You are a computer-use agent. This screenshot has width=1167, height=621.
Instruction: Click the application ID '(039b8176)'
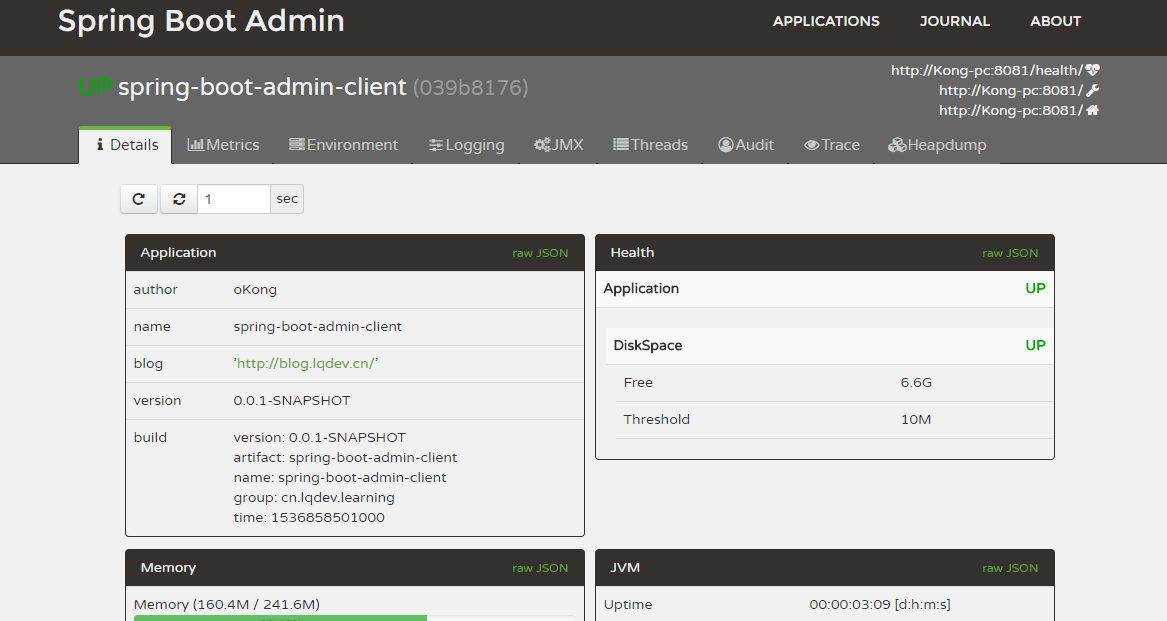click(x=470, y=88)
